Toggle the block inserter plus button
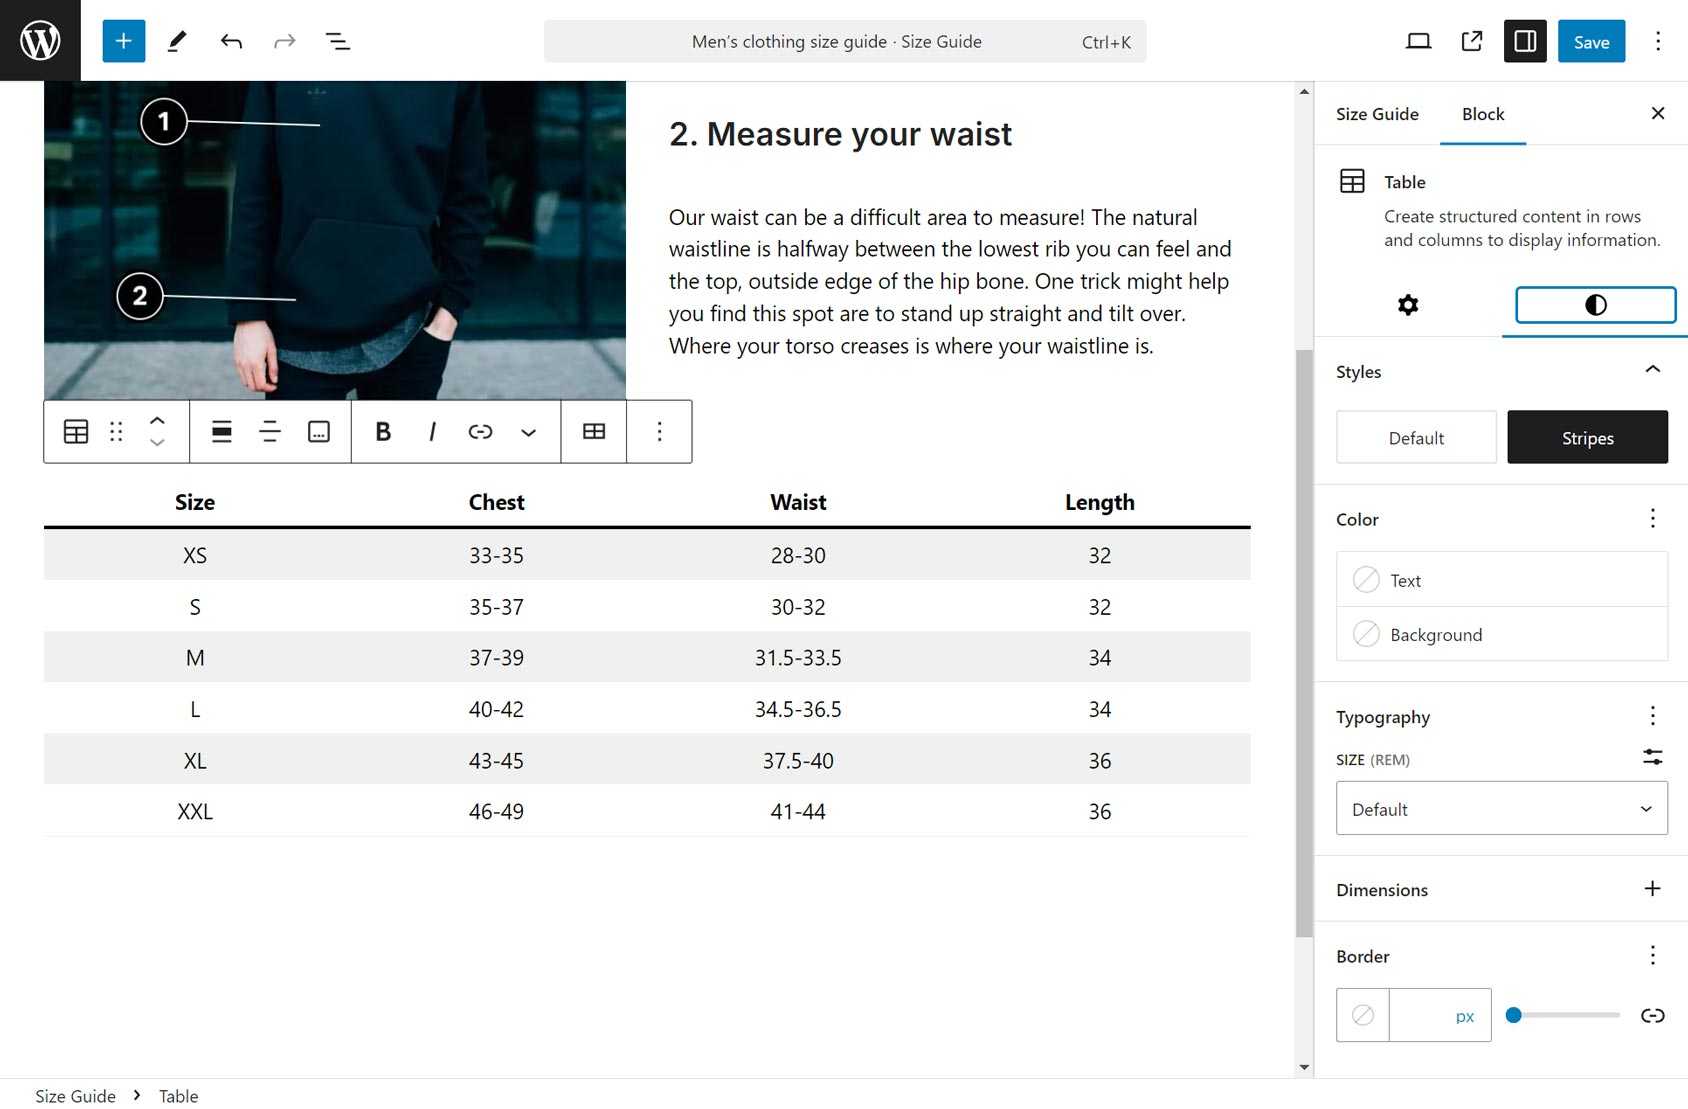1688x1109 pixels. [x=124, y=41]
